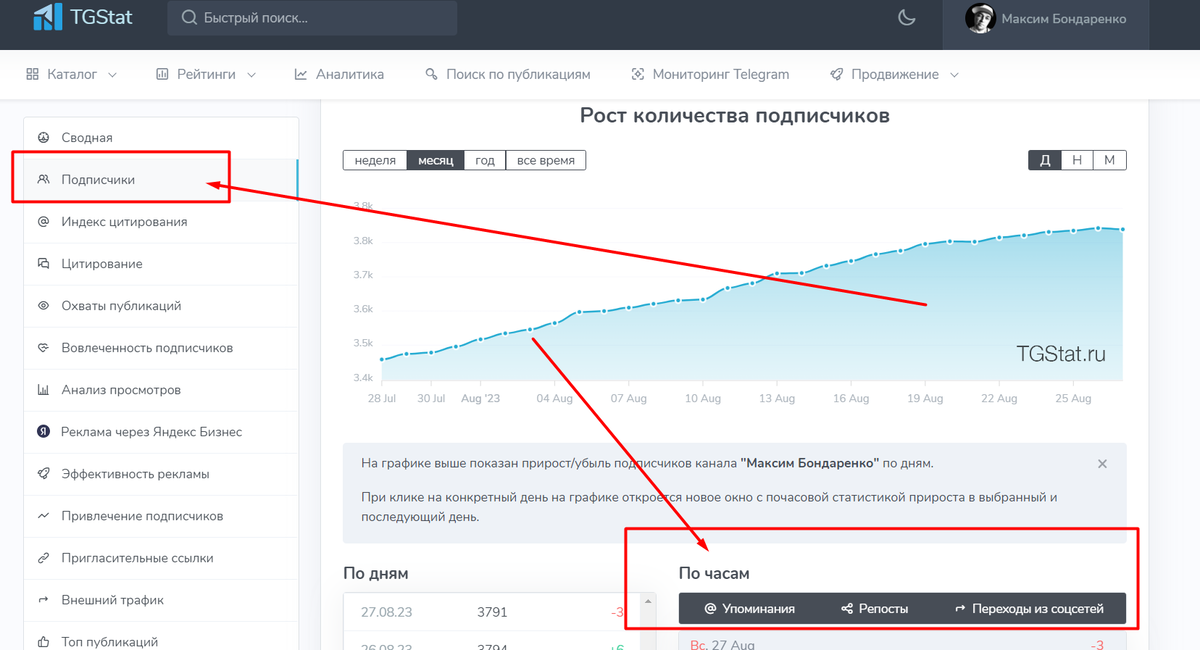The height and width of the screenshot is (650, 1200).
Task: Open the Репосты tab under По часам
Action: click(x=875, y=608)
